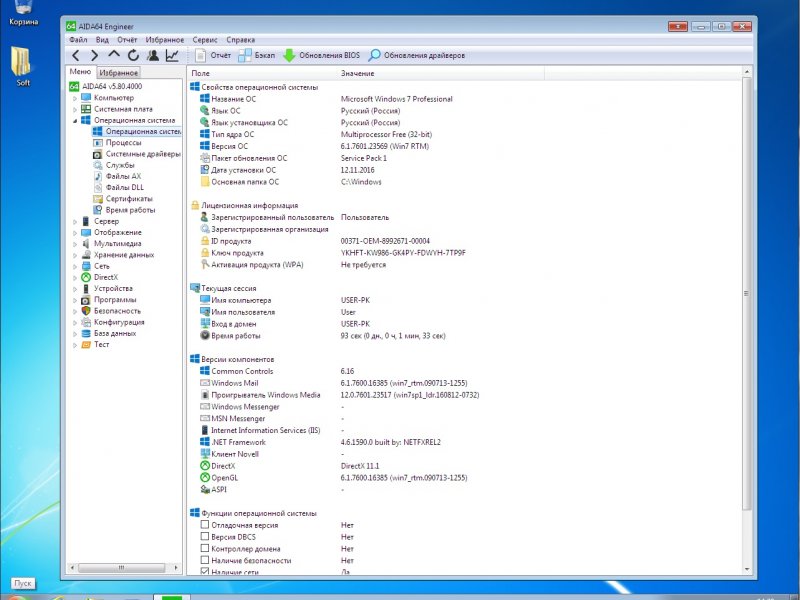This screenshot has width=800, height=600.
Task: Click the main list scroll up arrow
Action: (x=746, y=72)
